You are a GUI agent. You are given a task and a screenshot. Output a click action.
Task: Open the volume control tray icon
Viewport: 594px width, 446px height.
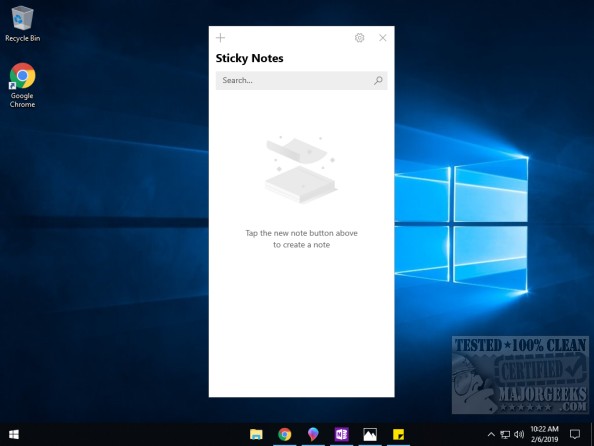[519, 434]
